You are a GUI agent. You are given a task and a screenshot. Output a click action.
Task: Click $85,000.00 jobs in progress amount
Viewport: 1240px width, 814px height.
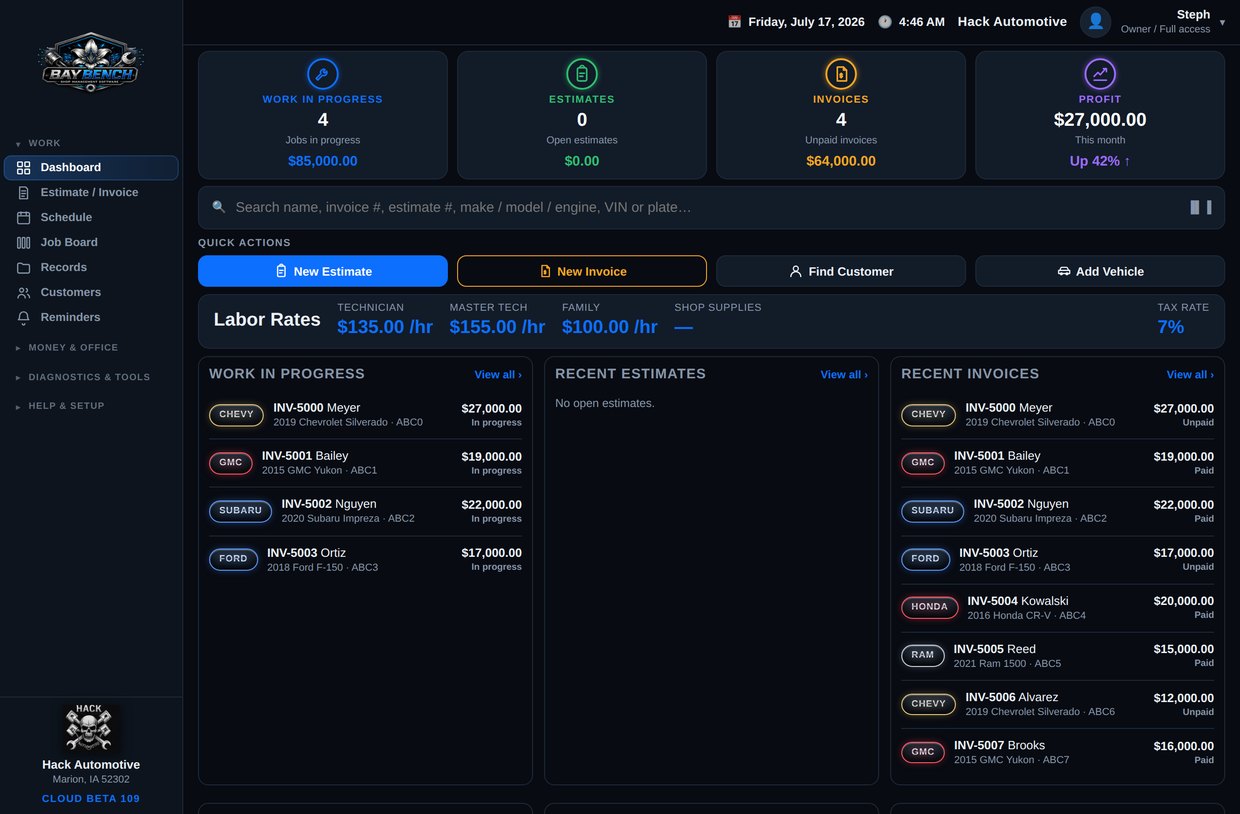pyautogui.click(x=323, y=161)
